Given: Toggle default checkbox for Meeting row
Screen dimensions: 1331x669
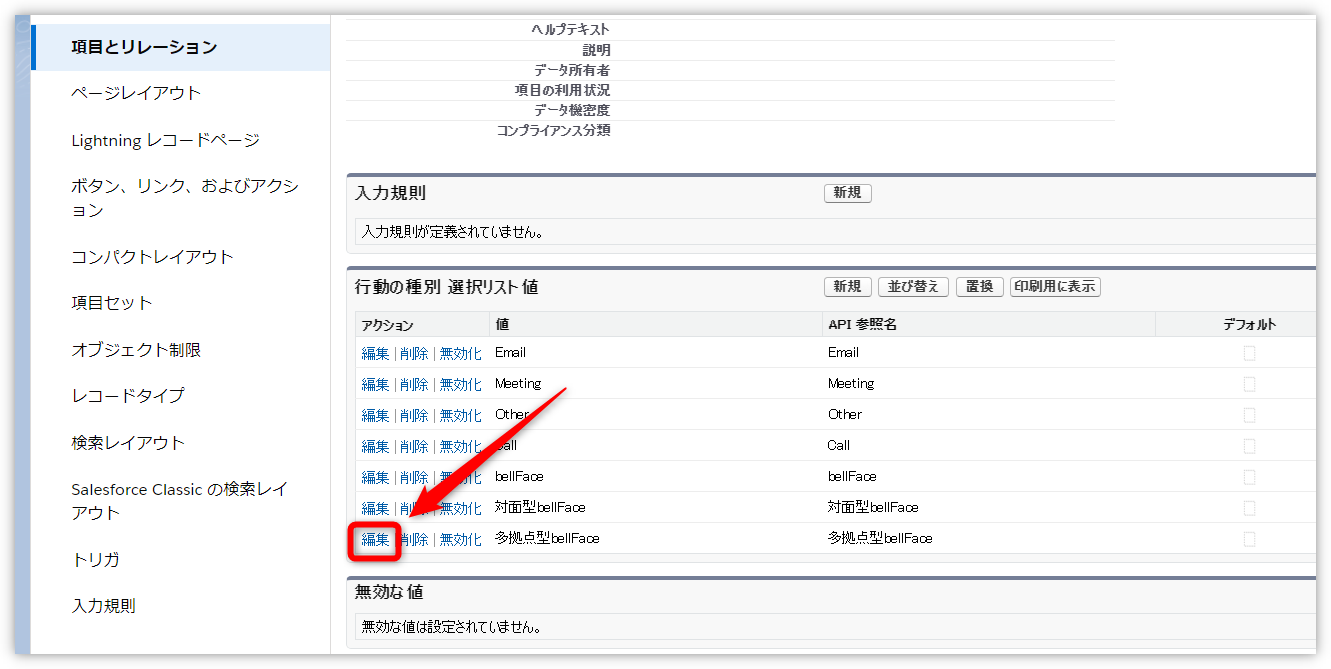Looking at the screenshot, I should click(x=1249, y=384).
